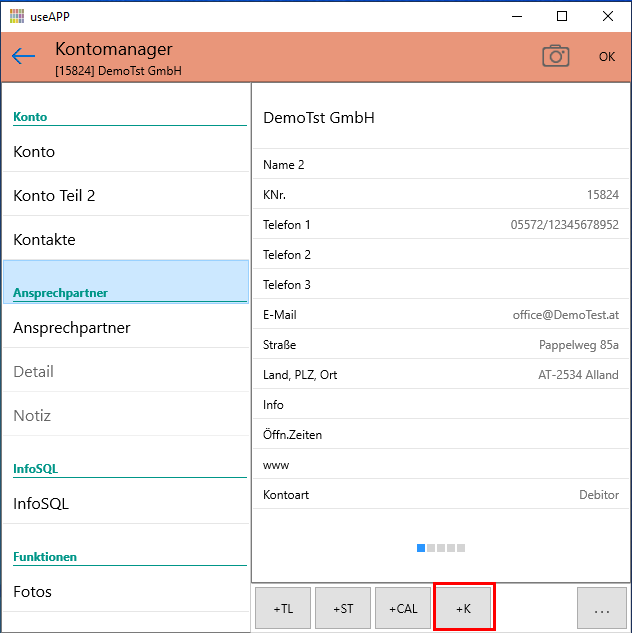This screenshot has width=632, height=633.
Task: Select the first page indicator dot
Action: point(421,548)
